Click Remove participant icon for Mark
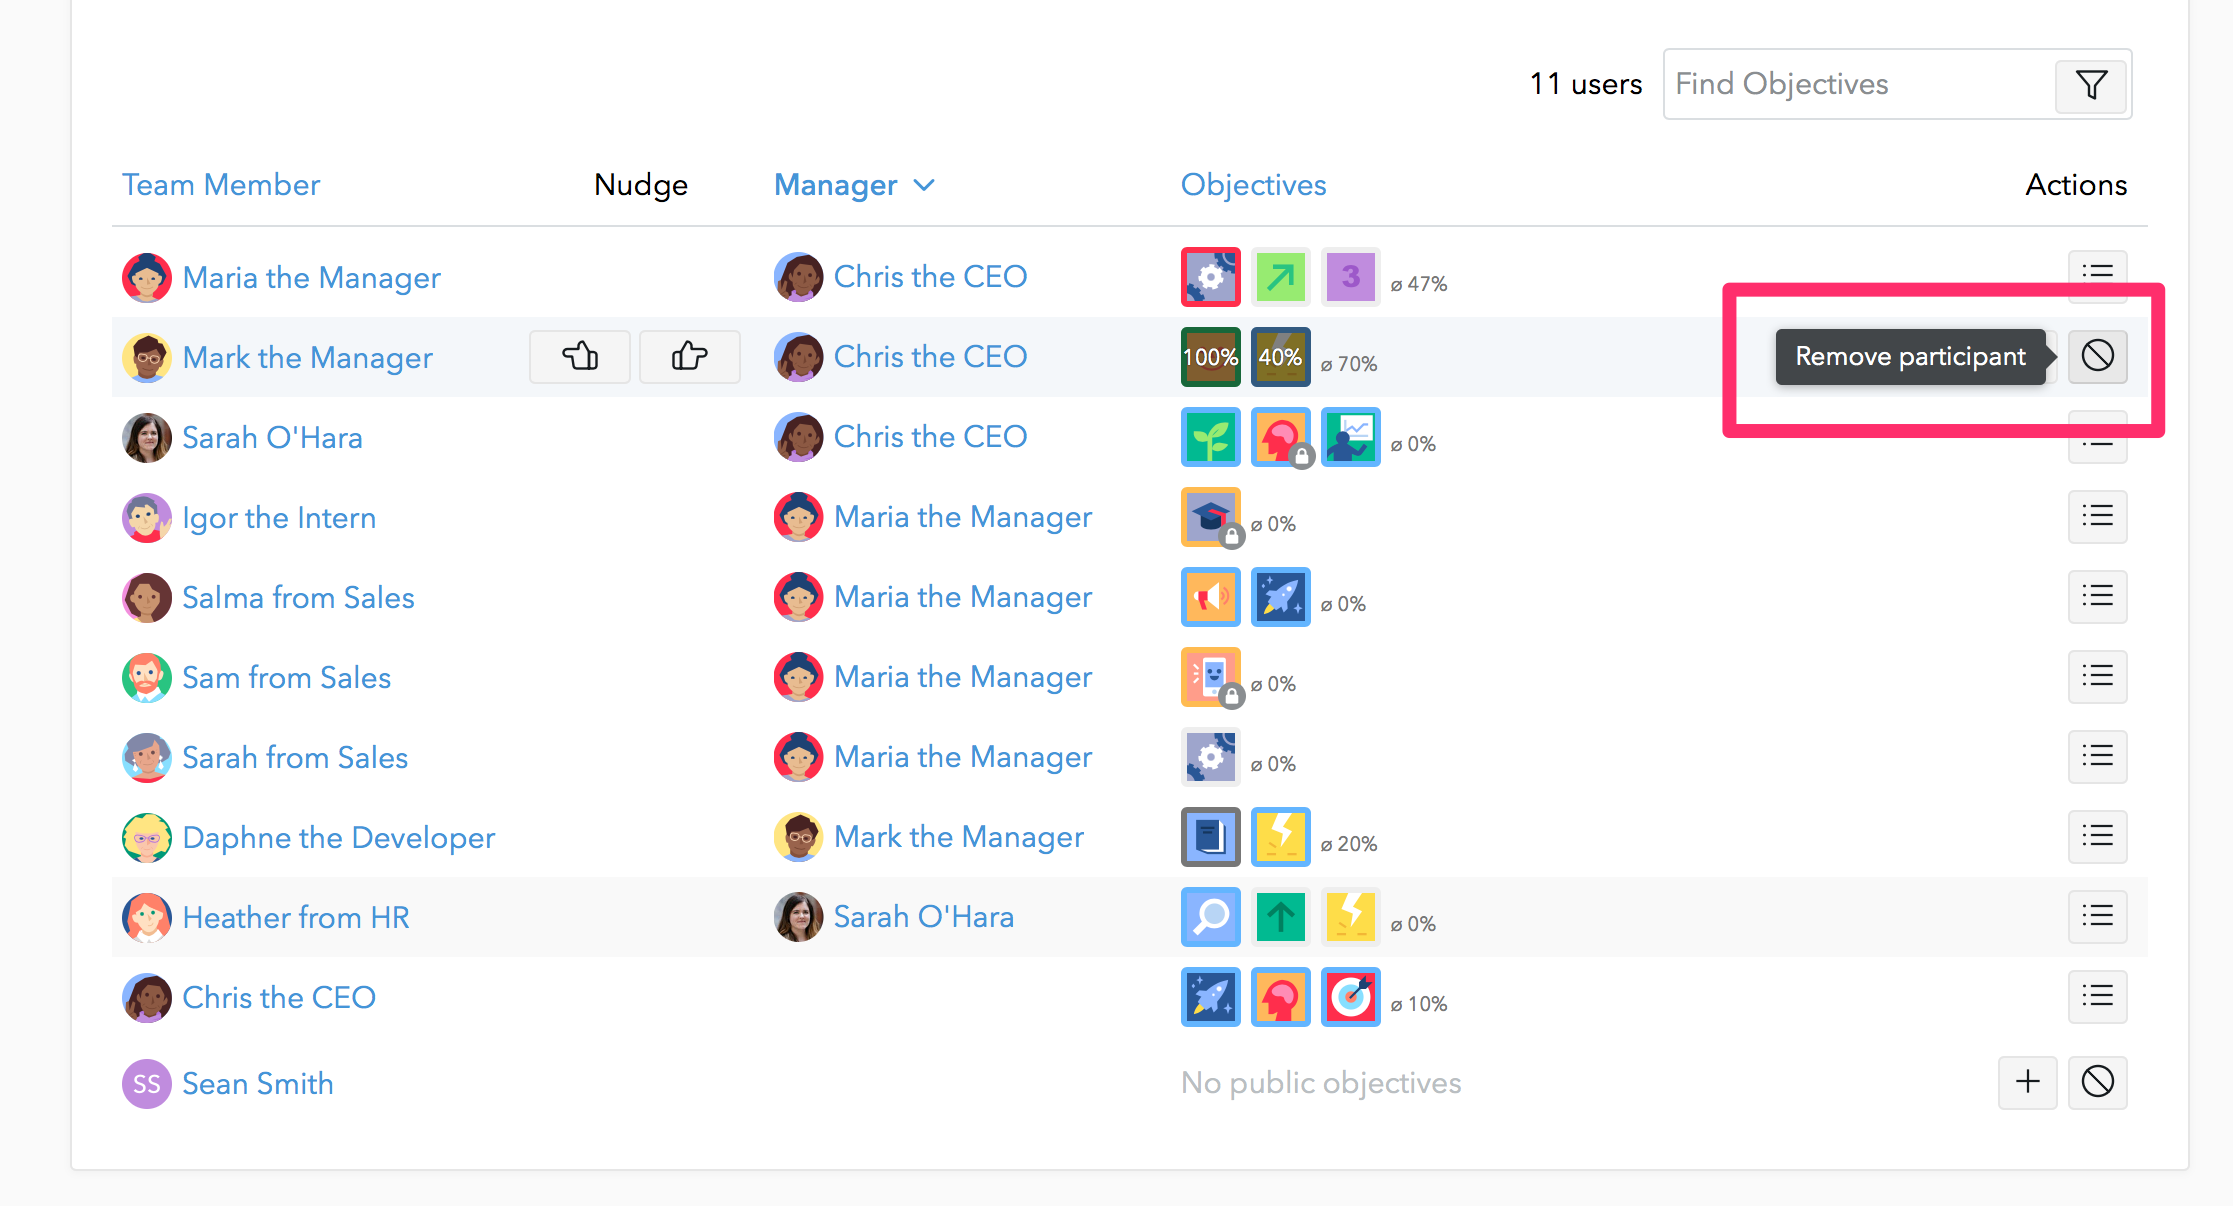The image size is (2233, 1206). pos(2097,356)
